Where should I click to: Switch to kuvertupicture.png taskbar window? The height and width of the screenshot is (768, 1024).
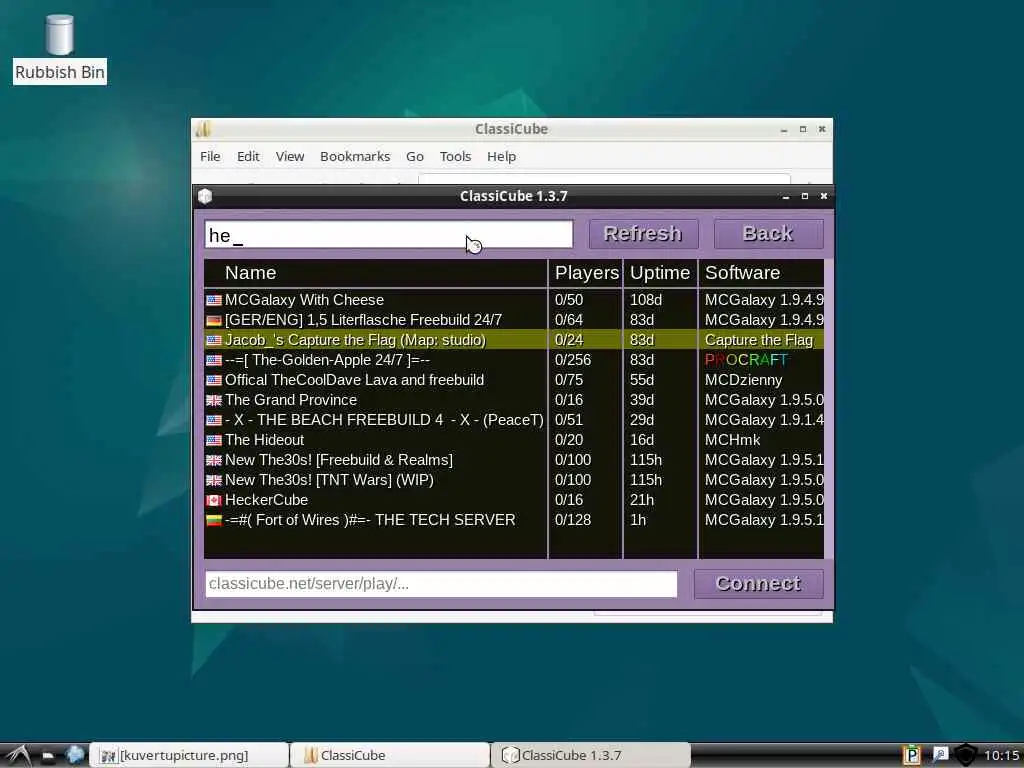tap(189, 756)
